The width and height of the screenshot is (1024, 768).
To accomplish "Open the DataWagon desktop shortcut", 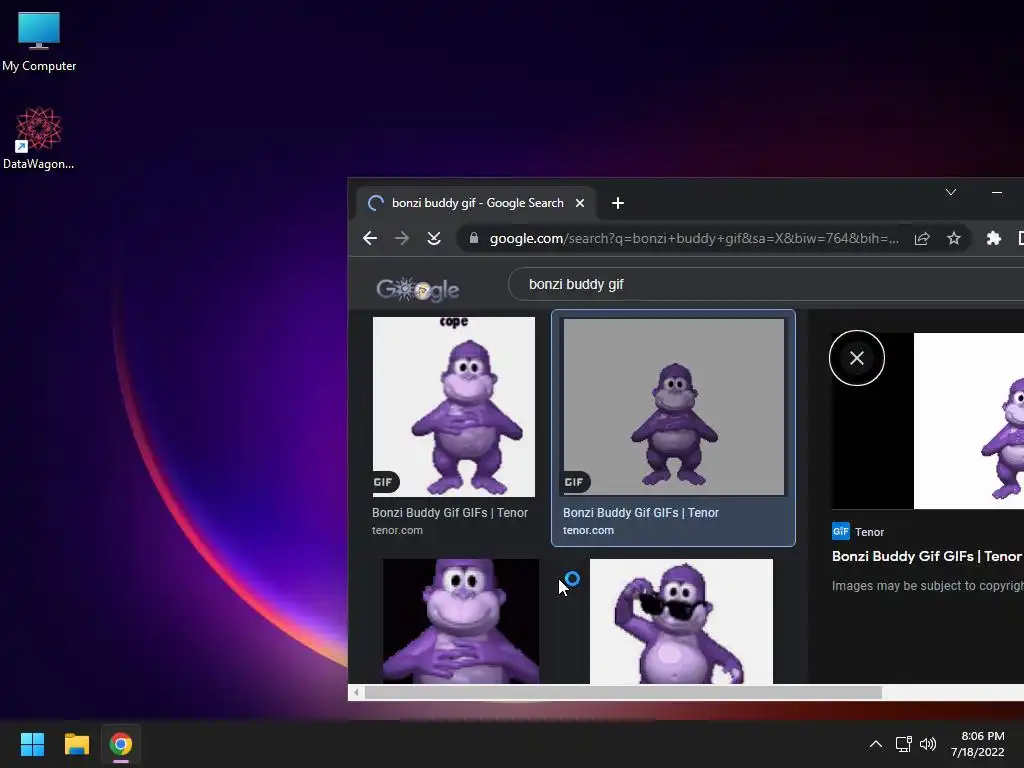I will click(39, 138).
